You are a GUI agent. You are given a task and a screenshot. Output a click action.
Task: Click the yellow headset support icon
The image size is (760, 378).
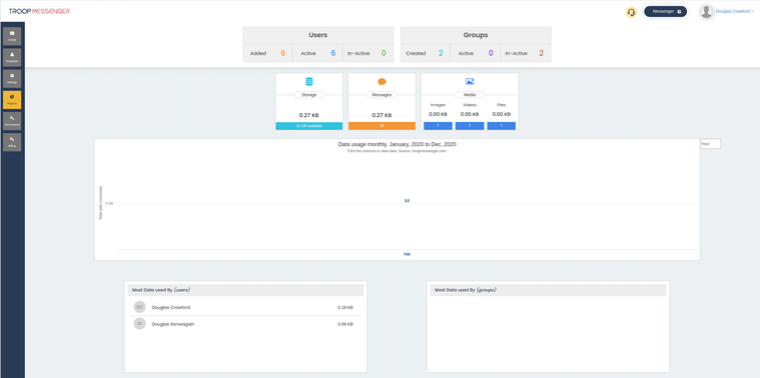point(631,12)
